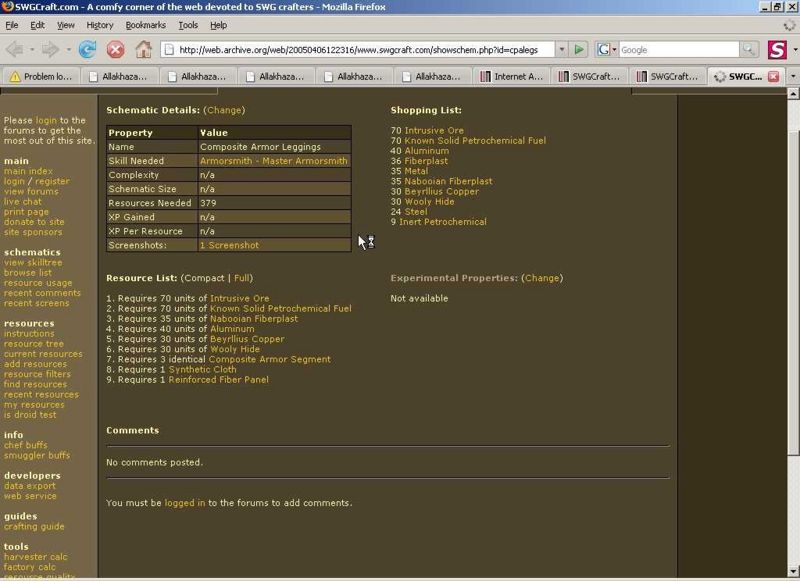Open harvester calc in the sidebar tools
This screenshot has height=581, width=800.
(x=36, y=557)
